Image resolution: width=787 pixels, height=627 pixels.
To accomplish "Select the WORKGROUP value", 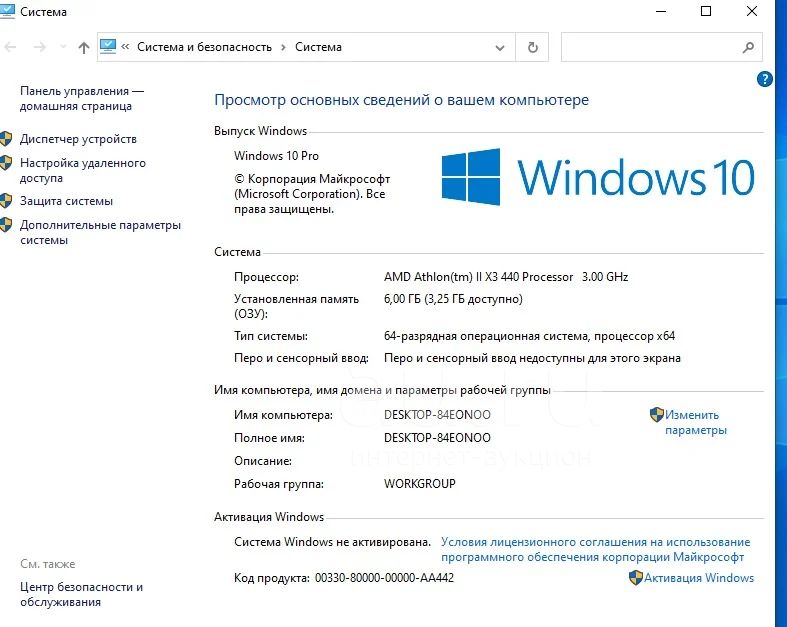I will 420,483.
